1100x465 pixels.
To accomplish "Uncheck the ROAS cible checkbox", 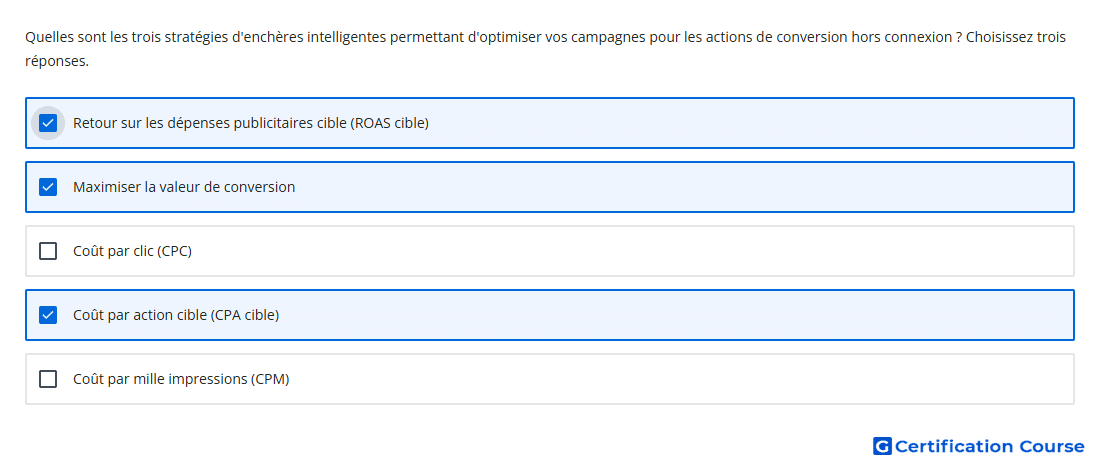I will click(48, 123).
